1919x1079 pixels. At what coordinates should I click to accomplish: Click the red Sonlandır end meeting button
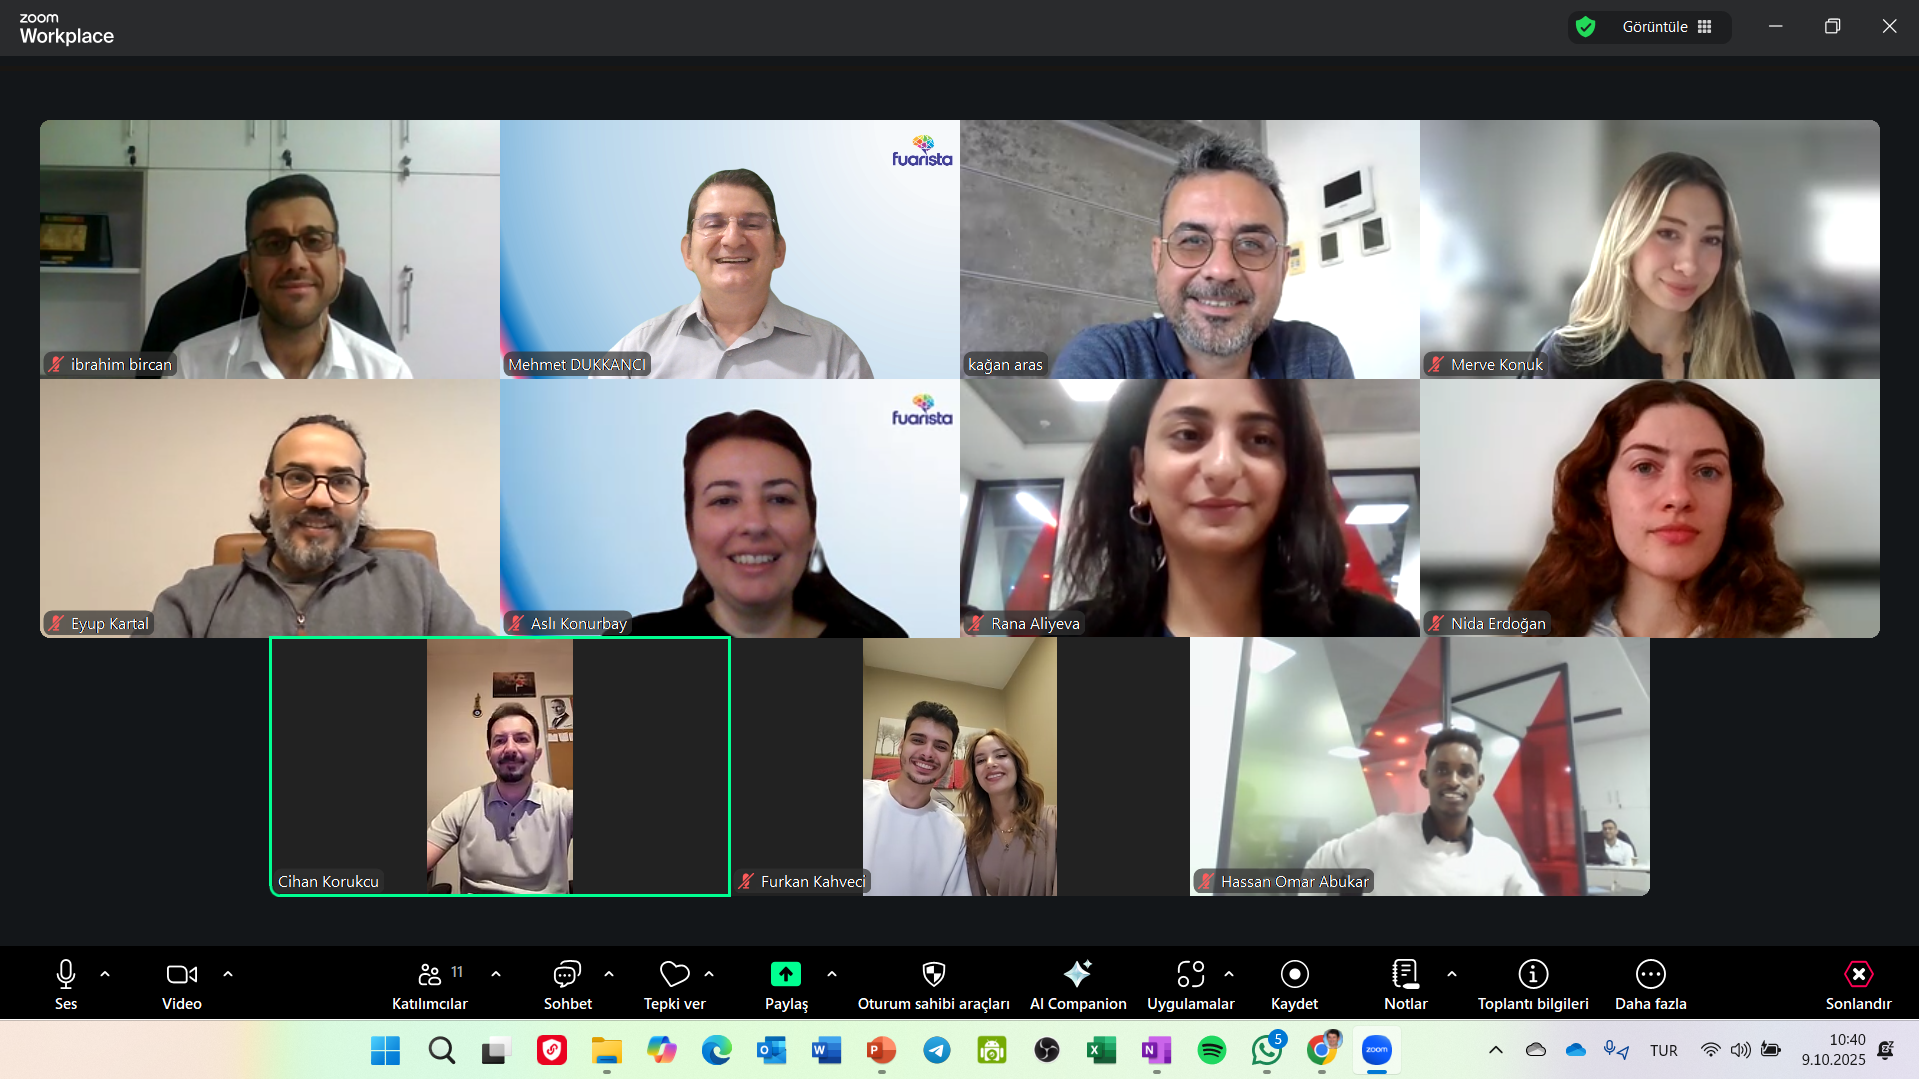click(1857, 975)
